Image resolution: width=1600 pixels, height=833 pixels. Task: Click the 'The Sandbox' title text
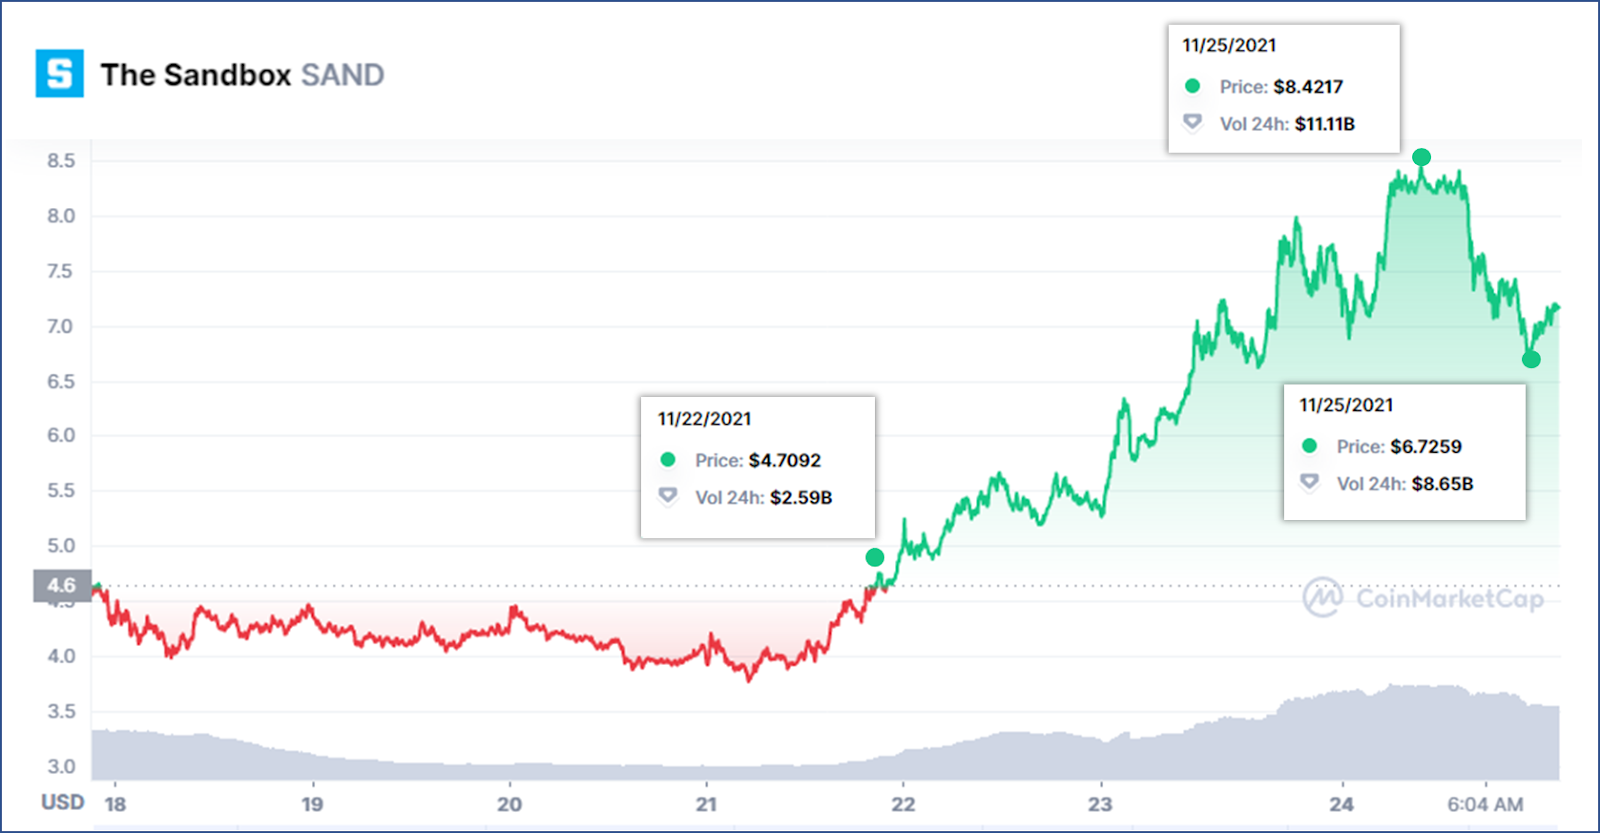pyautogui.click(x=196, y=75)
